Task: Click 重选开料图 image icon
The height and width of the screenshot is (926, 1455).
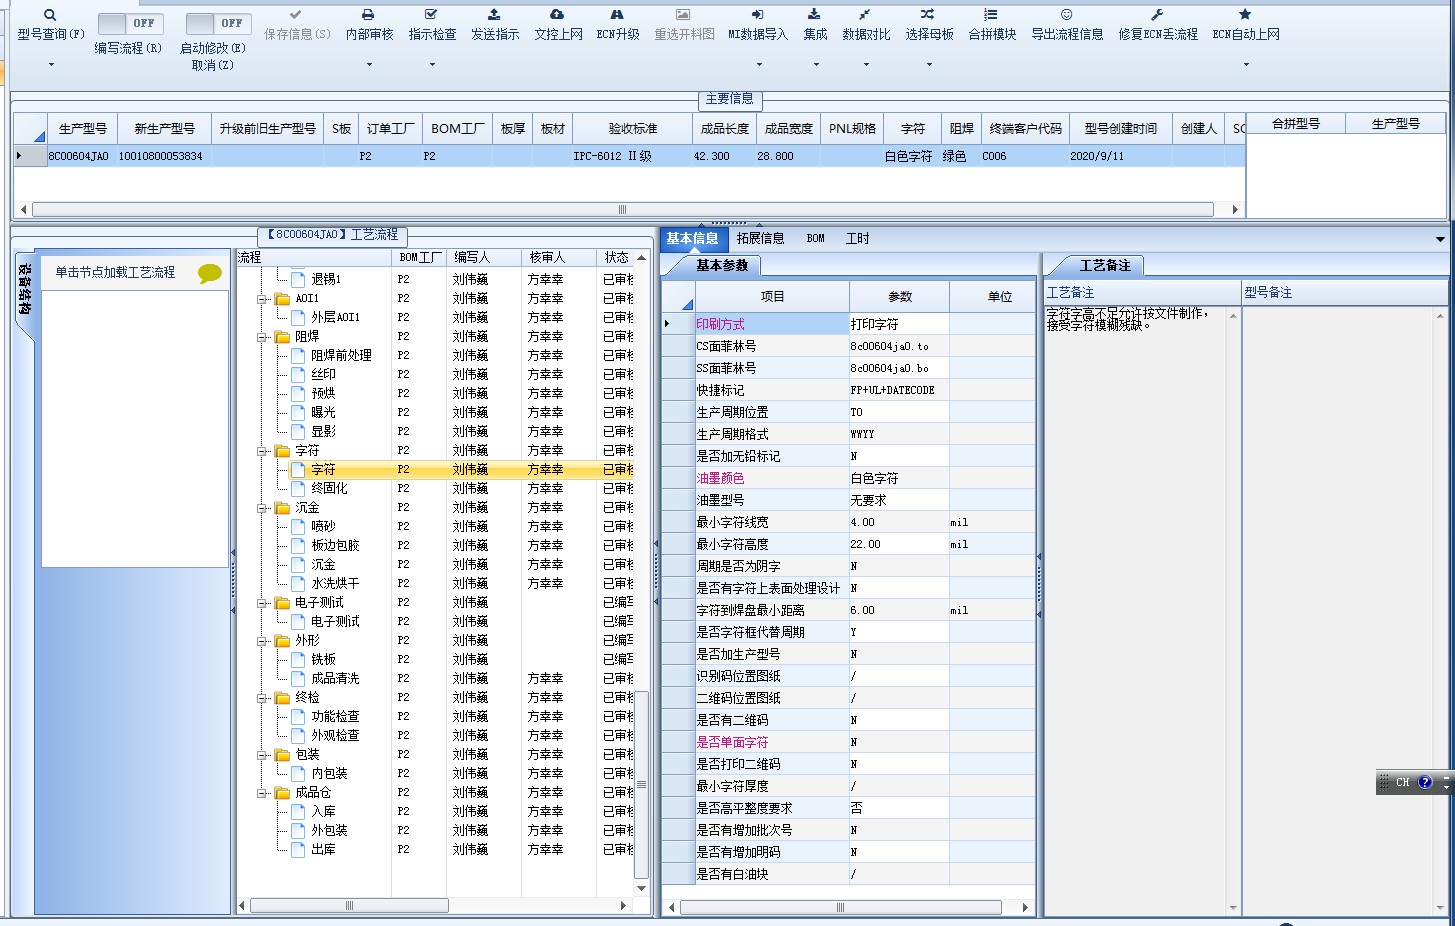Action: (x=683, y=15)
